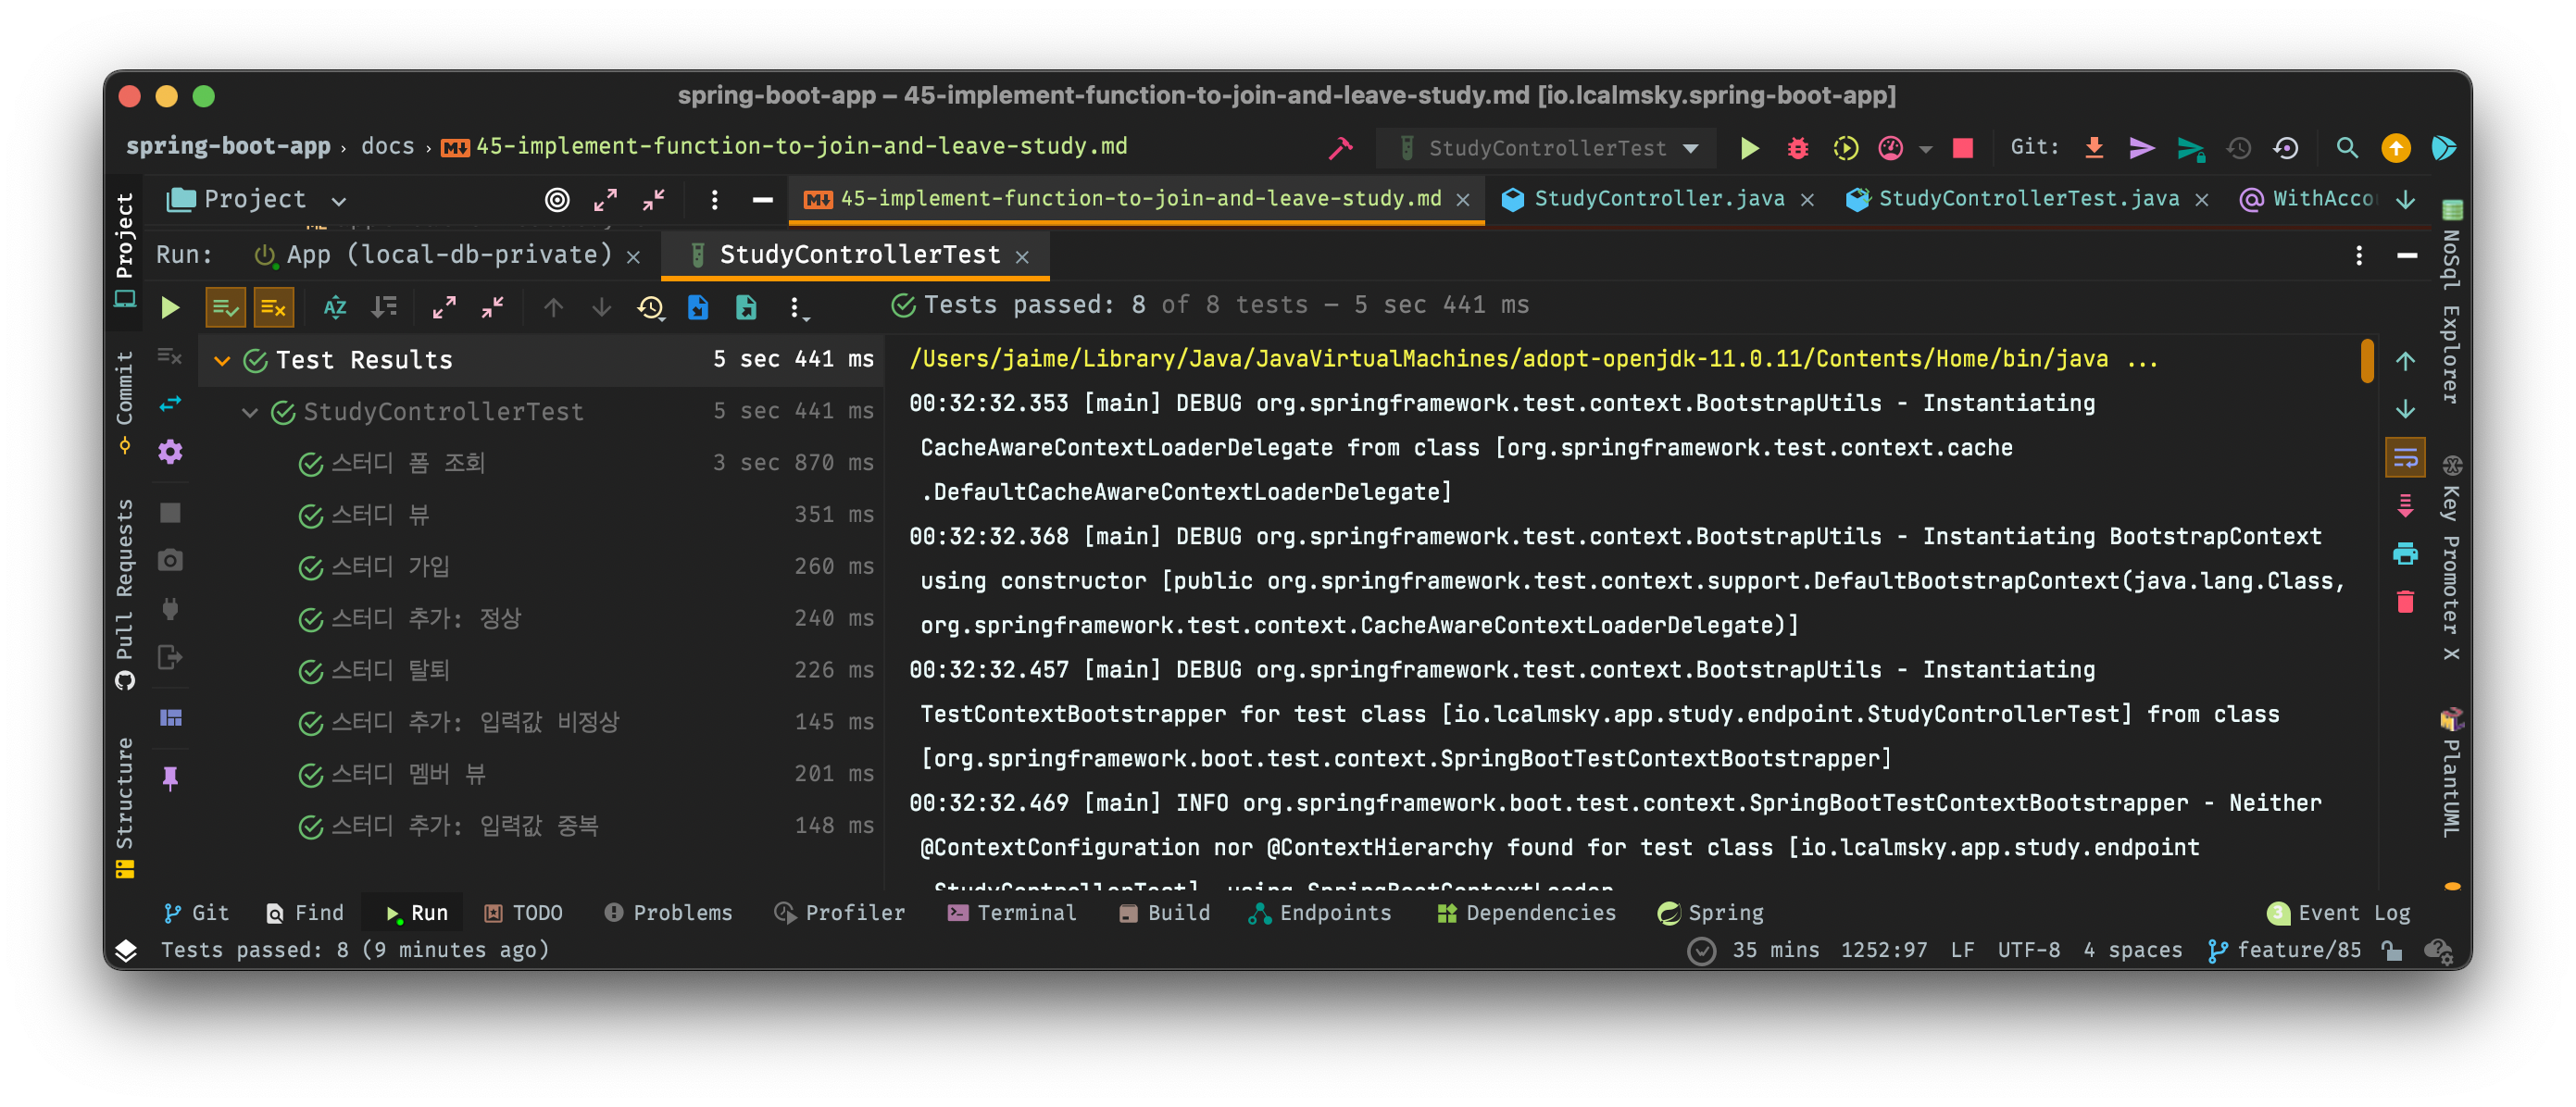
Task: Click the print console output icon
Action: pyautogui.click(x=2405, y=553)
